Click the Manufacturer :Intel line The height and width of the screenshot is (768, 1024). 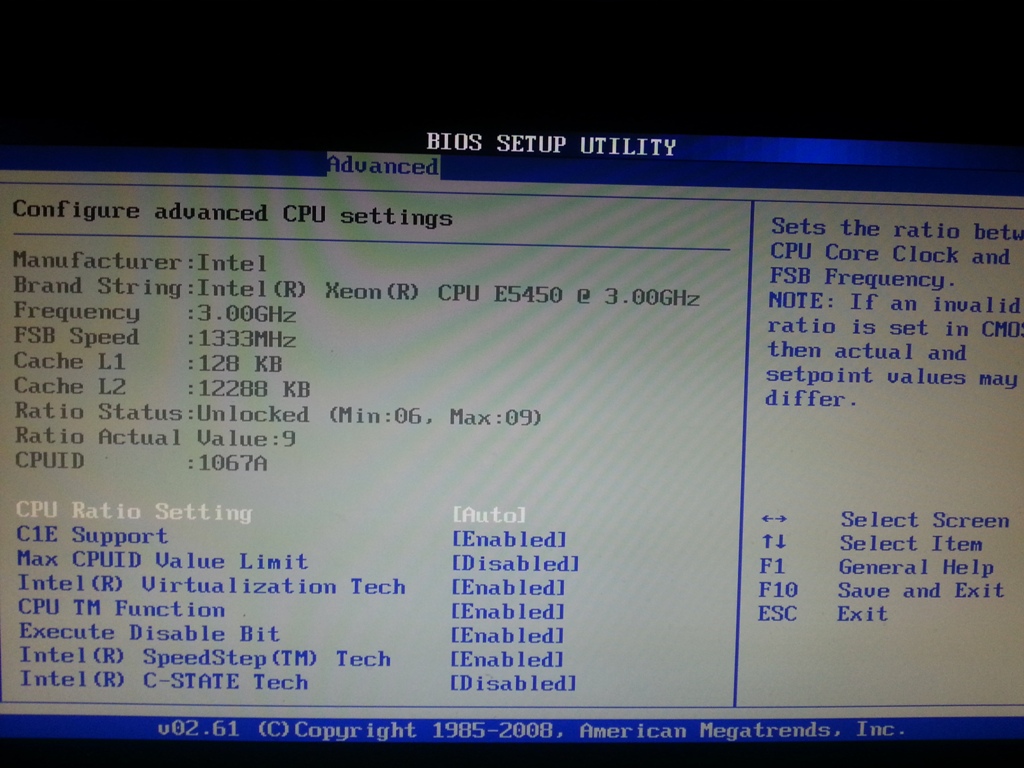(x=140, y=261)
